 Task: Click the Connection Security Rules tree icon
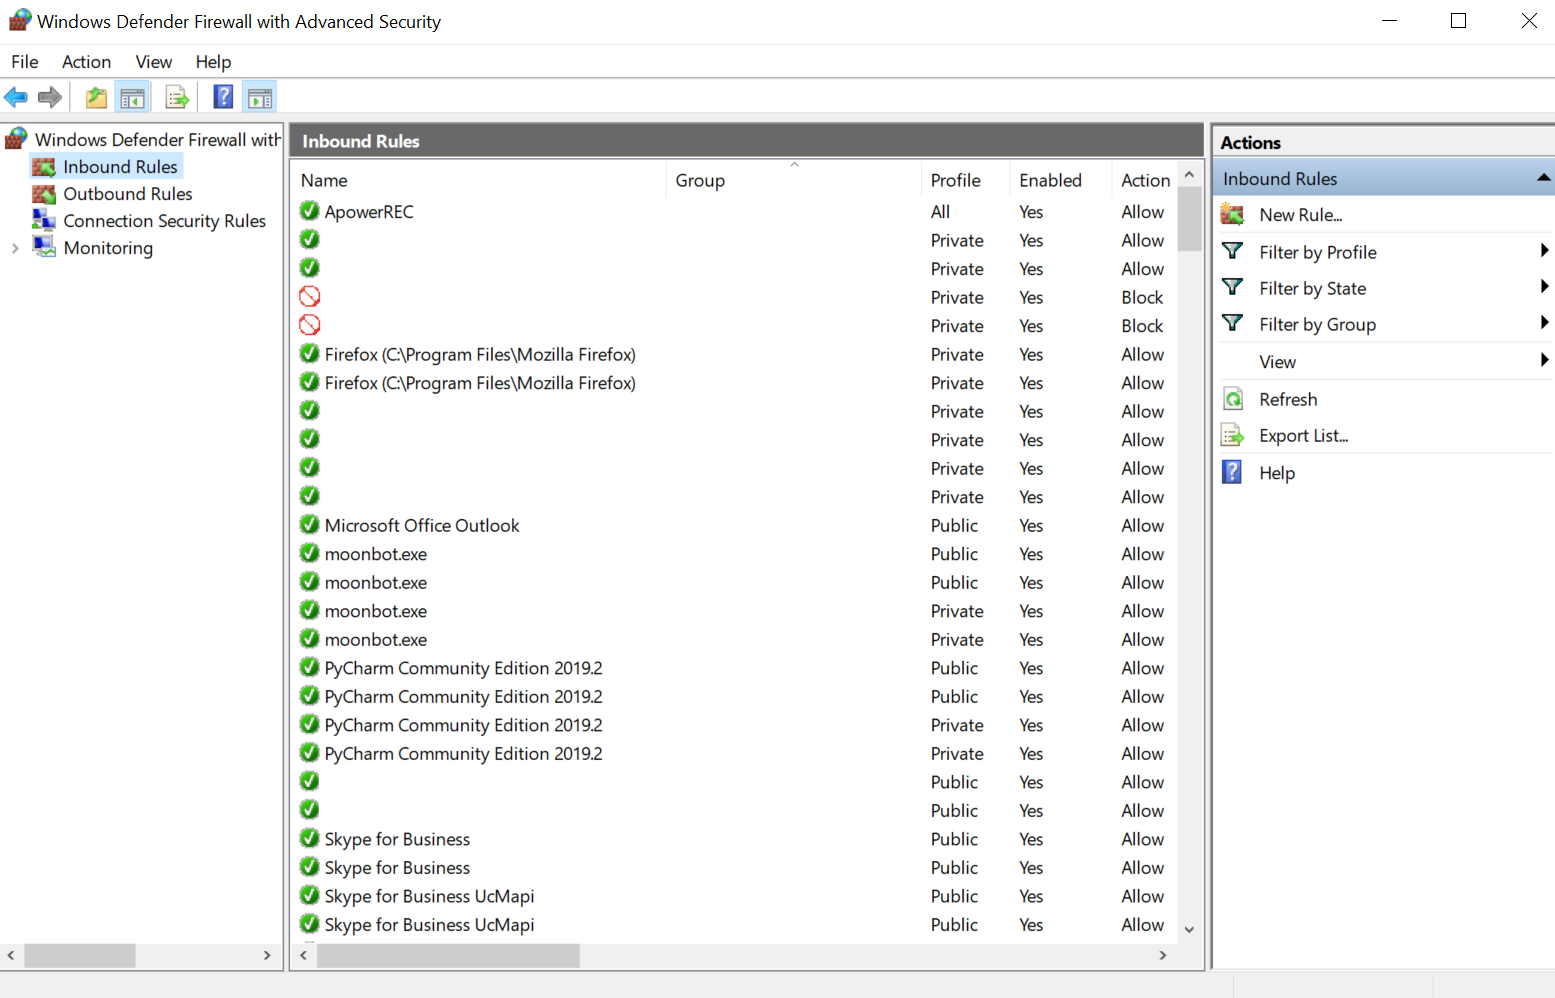click(44, 220)
